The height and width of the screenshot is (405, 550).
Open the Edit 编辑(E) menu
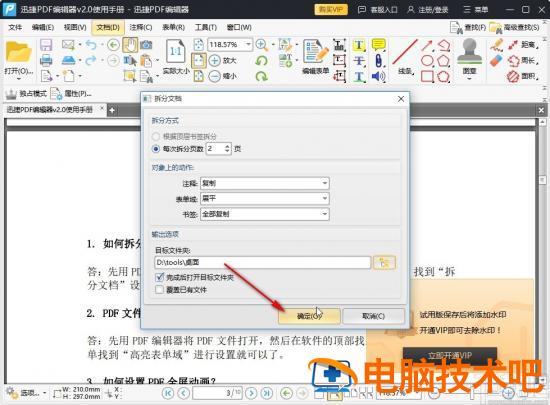[43, 27]
